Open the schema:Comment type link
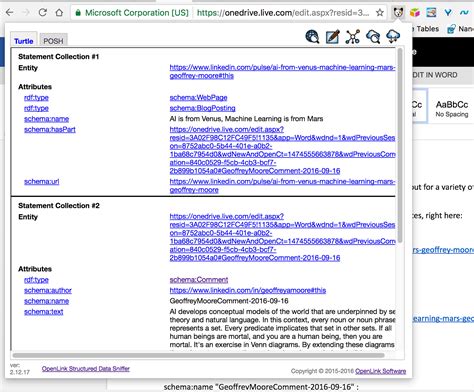 (199, 280)
